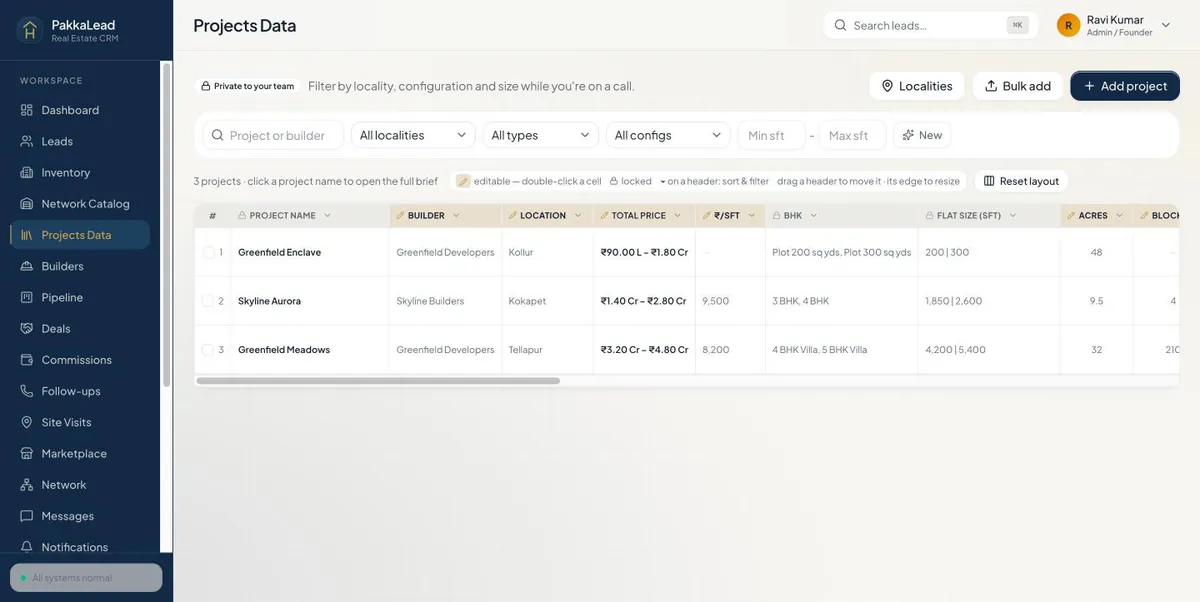
Task: Click the Max sft input
Action: pyautogui.click(x=852, y=135)
